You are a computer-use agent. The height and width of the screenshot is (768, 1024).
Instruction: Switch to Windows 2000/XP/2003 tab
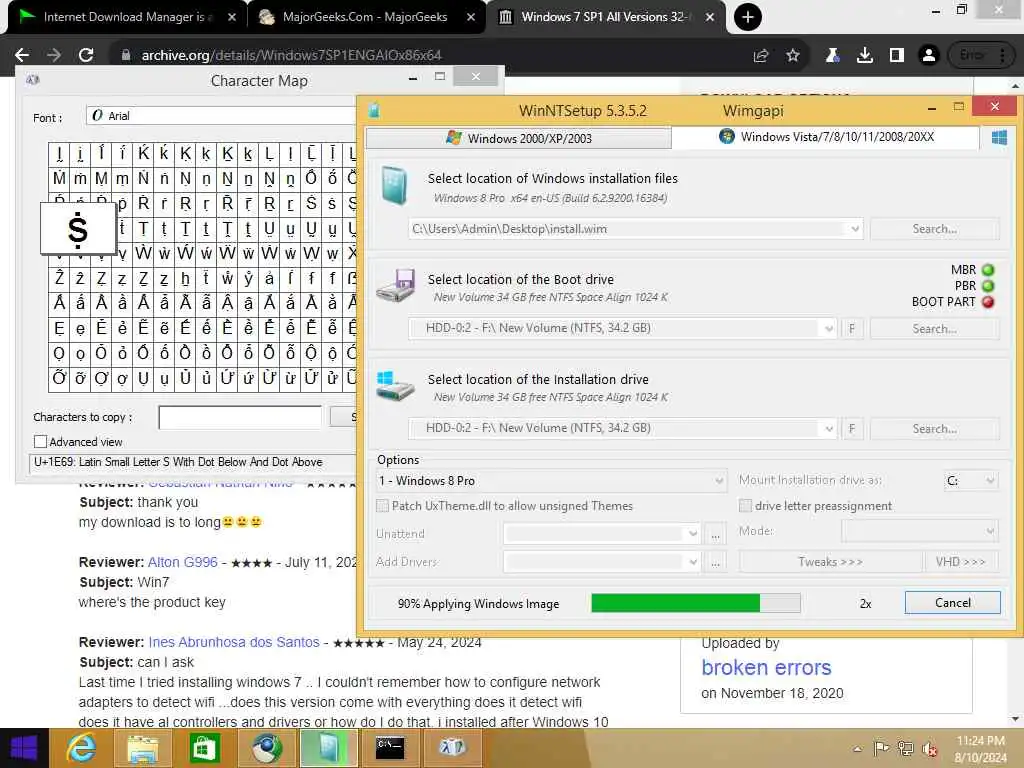(519, 138)
